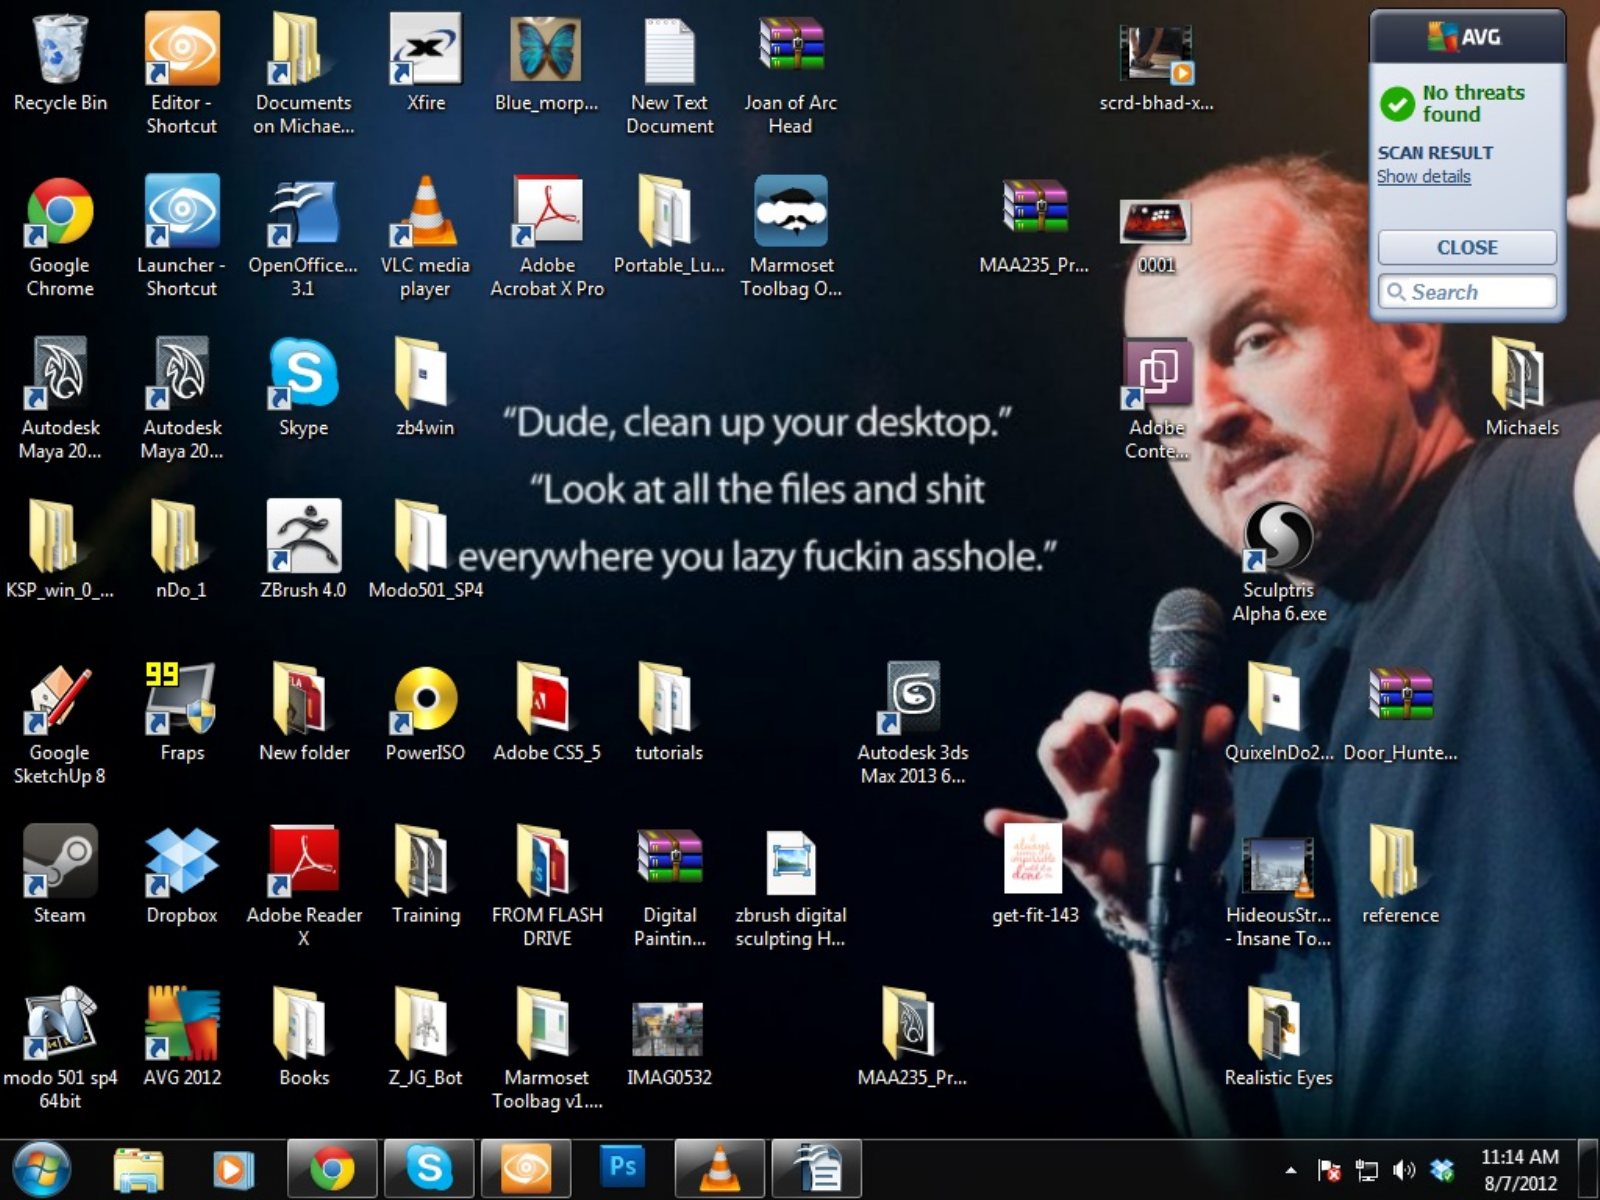Open the Google Chrome desktop shortcut

60,213
